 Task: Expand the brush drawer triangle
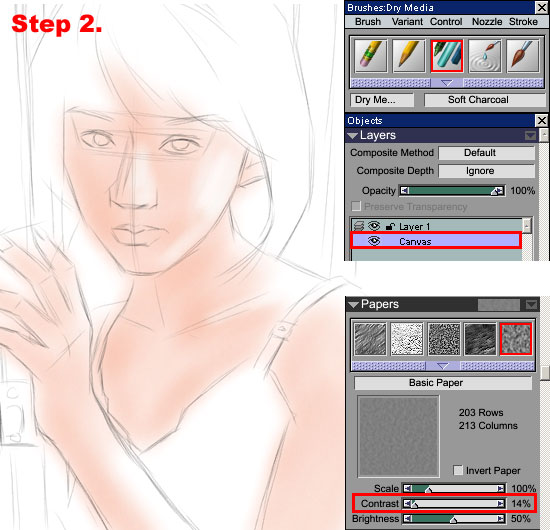coord(447,83)
